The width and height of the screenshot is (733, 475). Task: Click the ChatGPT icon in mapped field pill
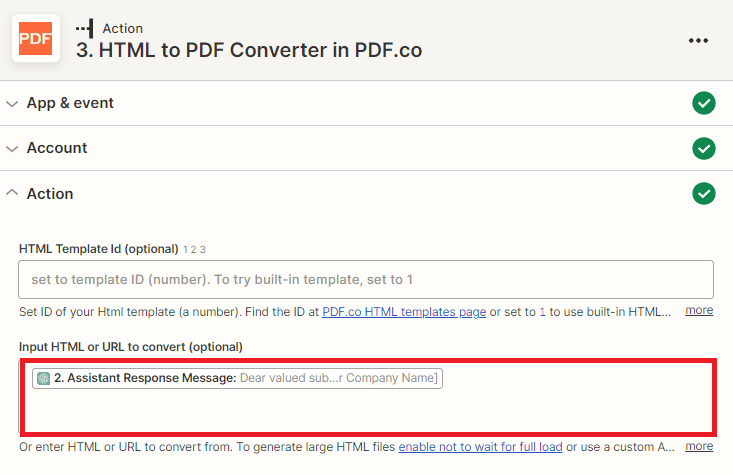coord(44,378)
